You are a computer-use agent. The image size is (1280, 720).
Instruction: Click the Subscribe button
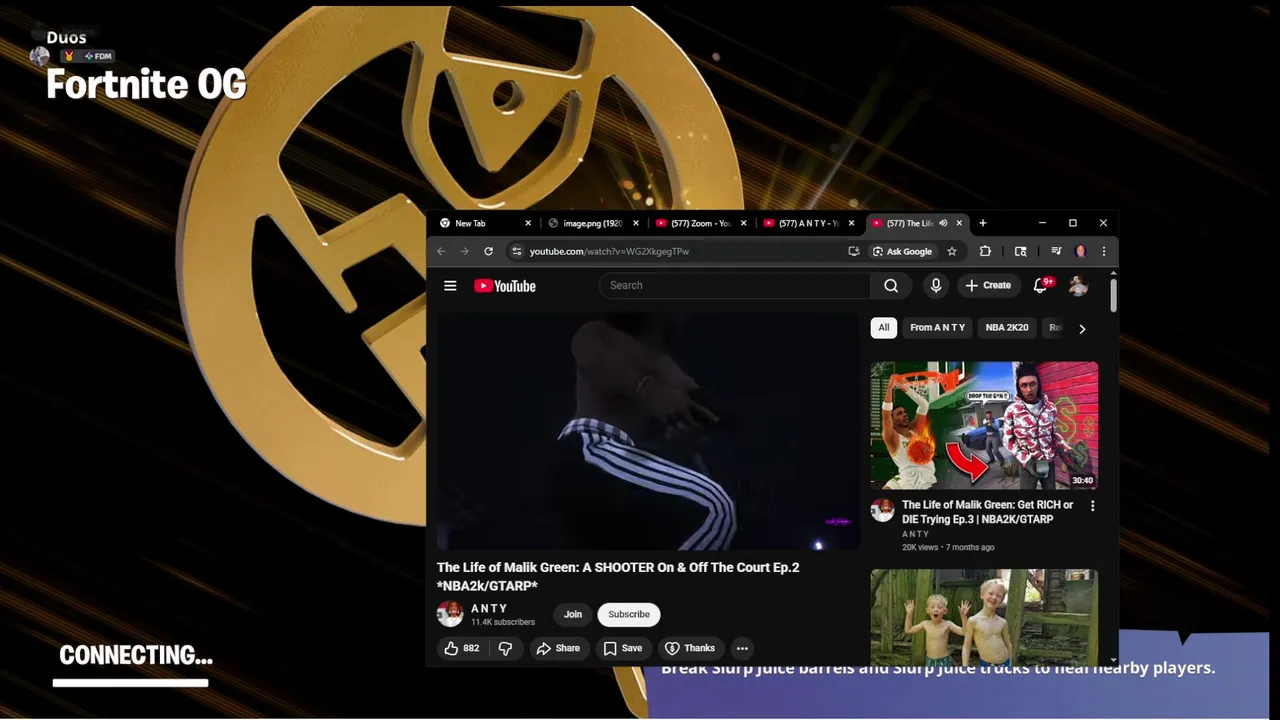pyautogui.click(x=629, y=614)
